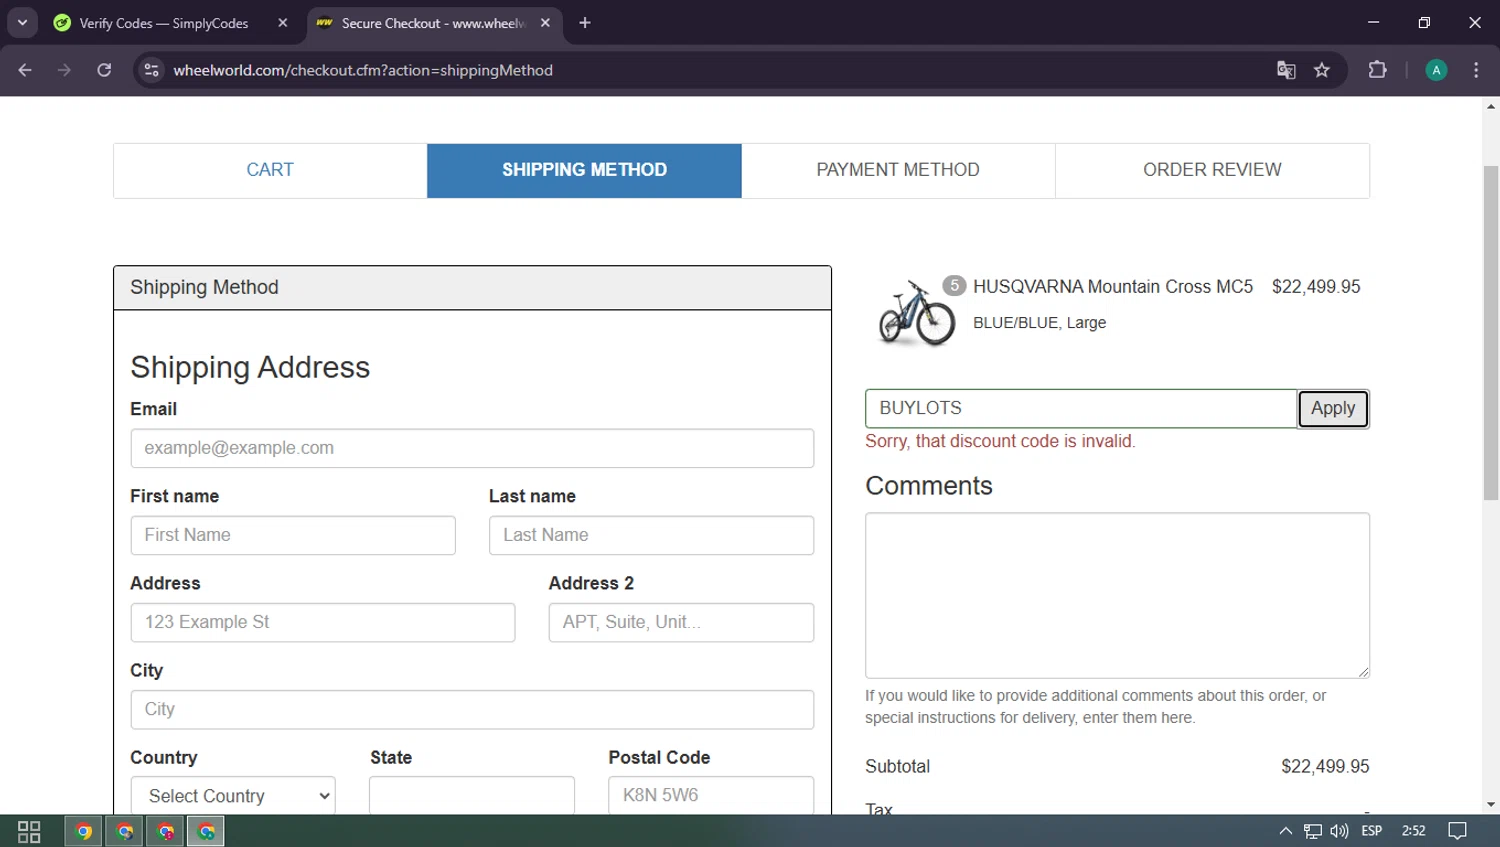The width and height of the screenshot is (1500, 847).
Task: Click the City input field
Action: (472, 709)
